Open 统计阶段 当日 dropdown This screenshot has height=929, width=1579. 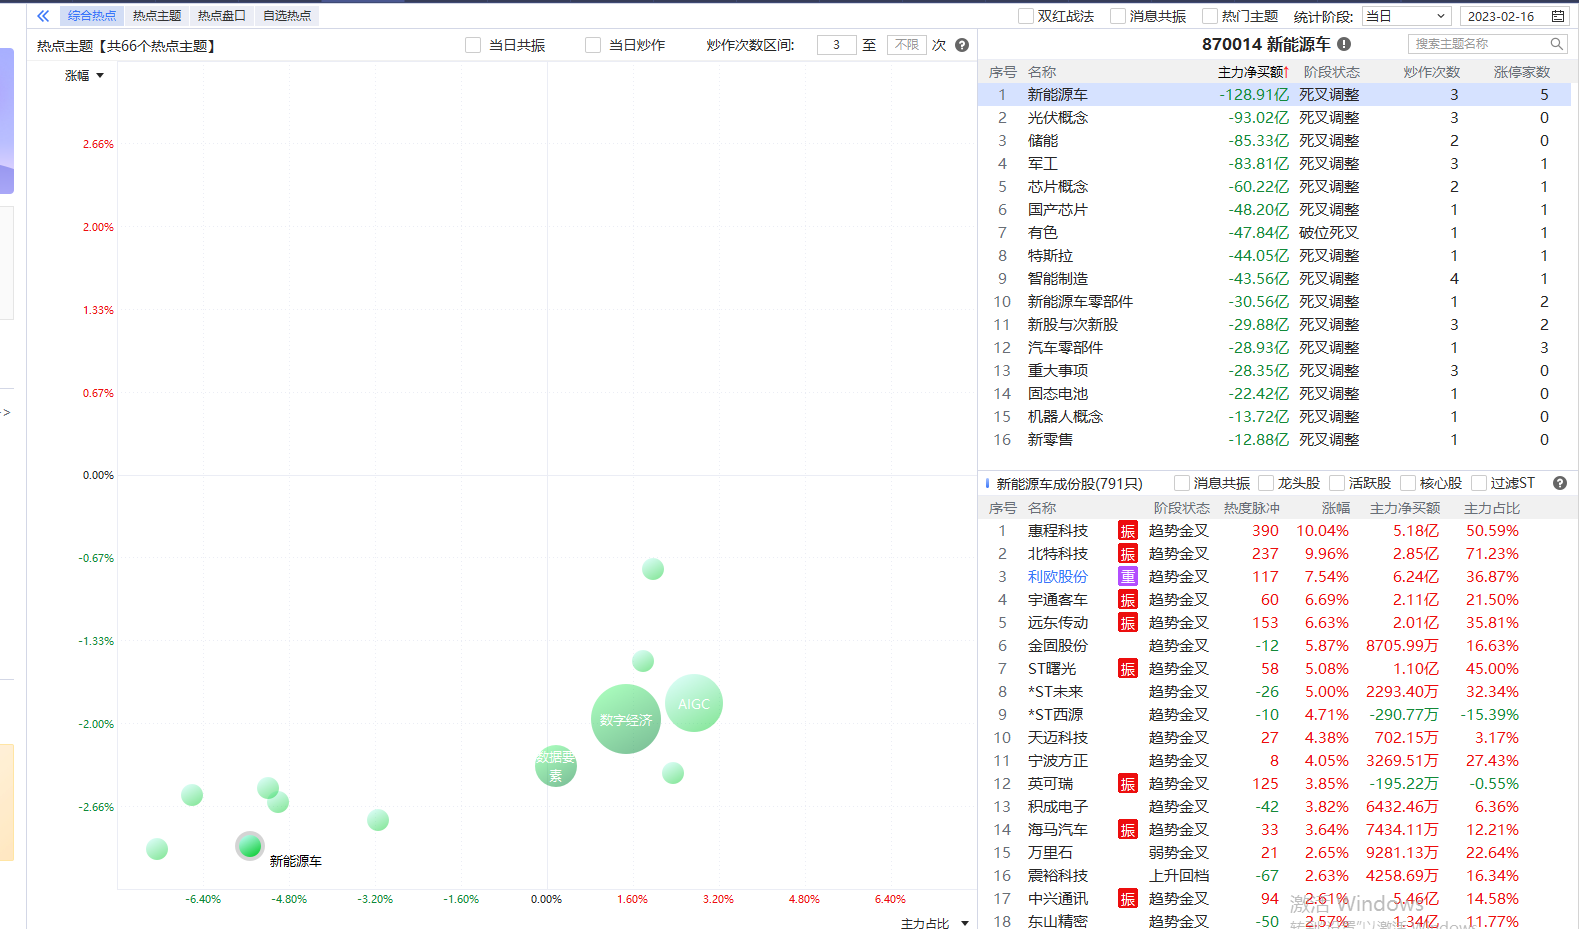[x=1405, y=16]
